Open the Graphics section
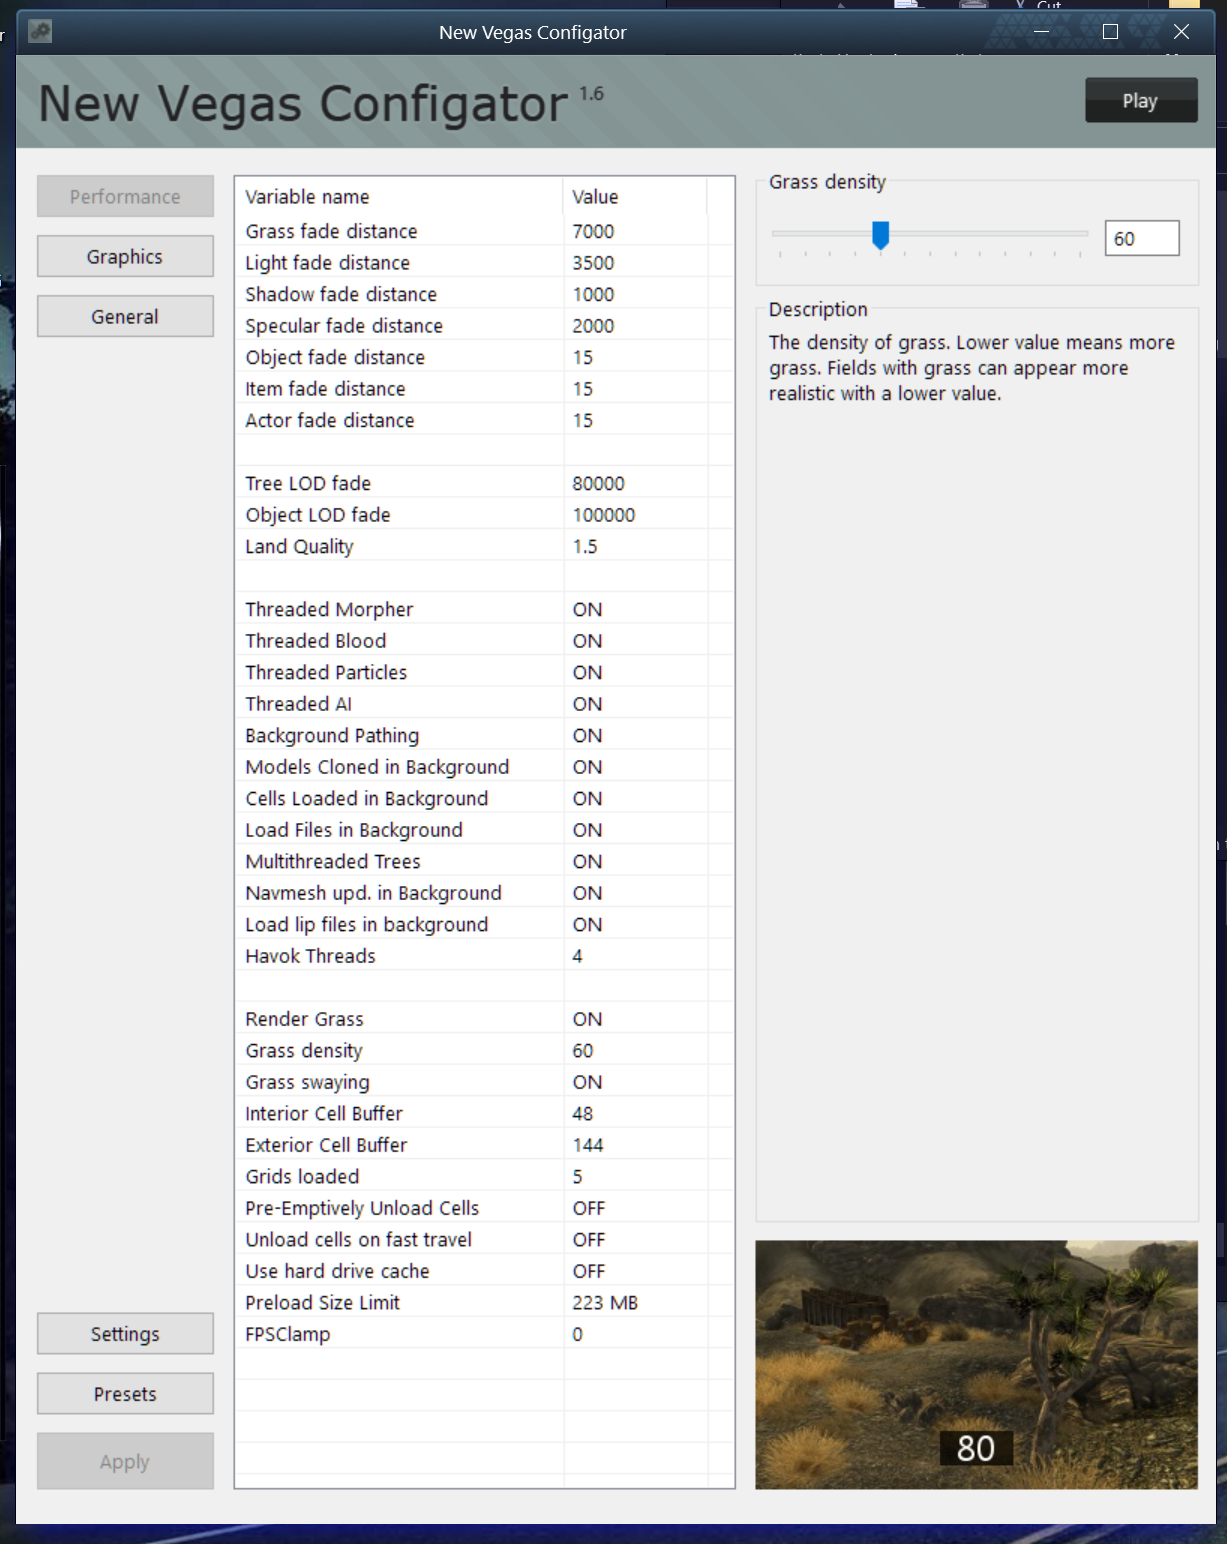 [x=125, y=256]
